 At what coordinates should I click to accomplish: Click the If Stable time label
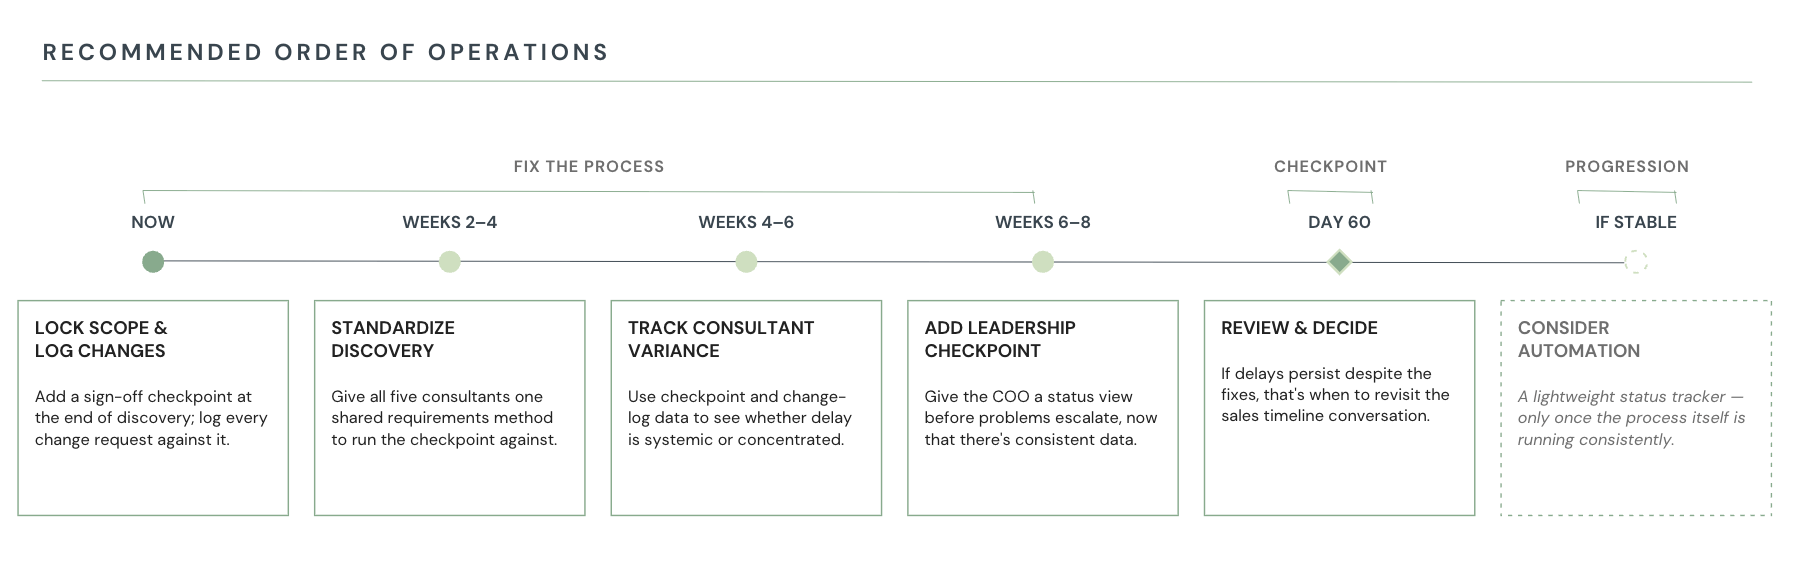point(1636,222)
